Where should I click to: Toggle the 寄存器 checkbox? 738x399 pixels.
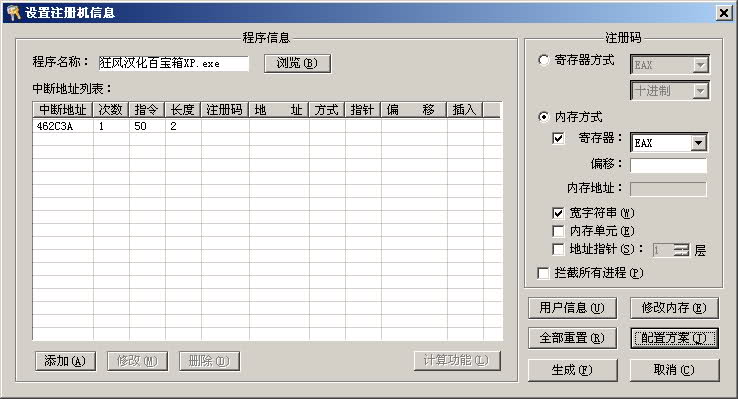558,138
